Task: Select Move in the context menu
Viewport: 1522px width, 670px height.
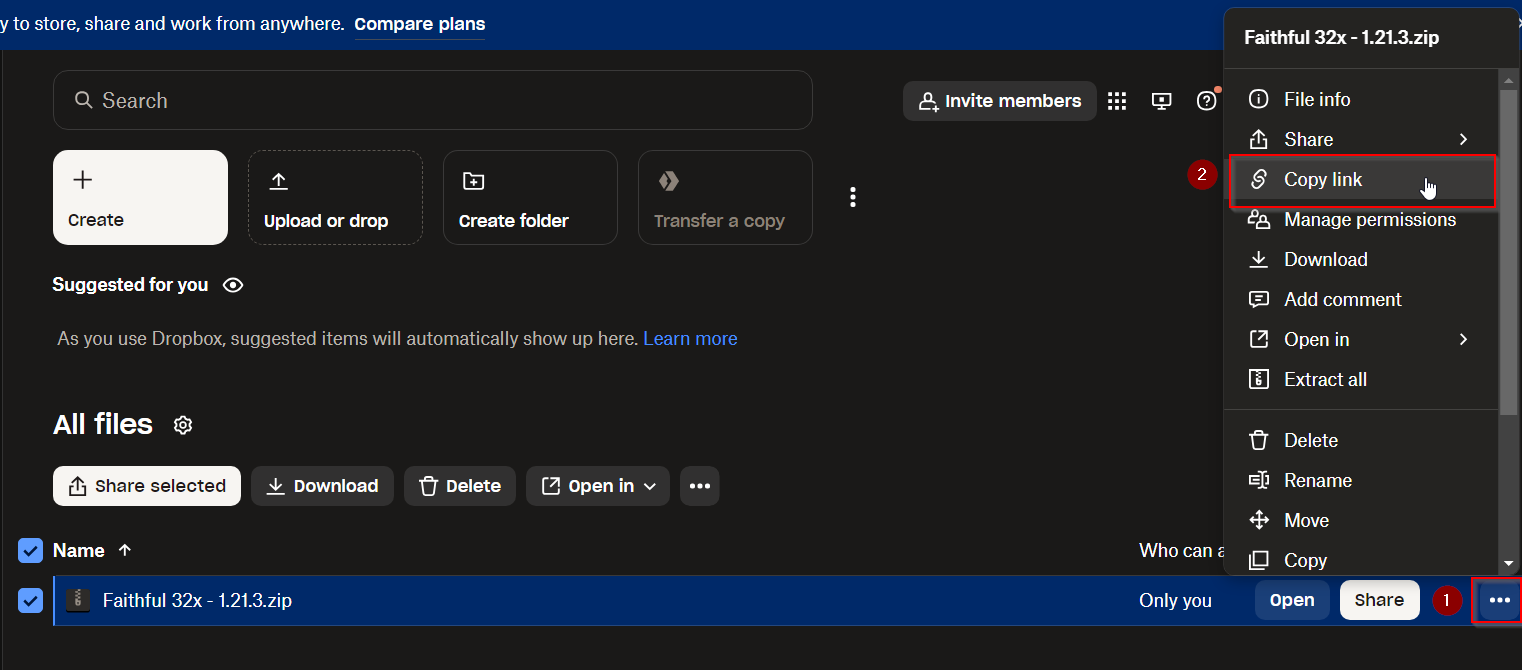Action: tap(1361, 520)
